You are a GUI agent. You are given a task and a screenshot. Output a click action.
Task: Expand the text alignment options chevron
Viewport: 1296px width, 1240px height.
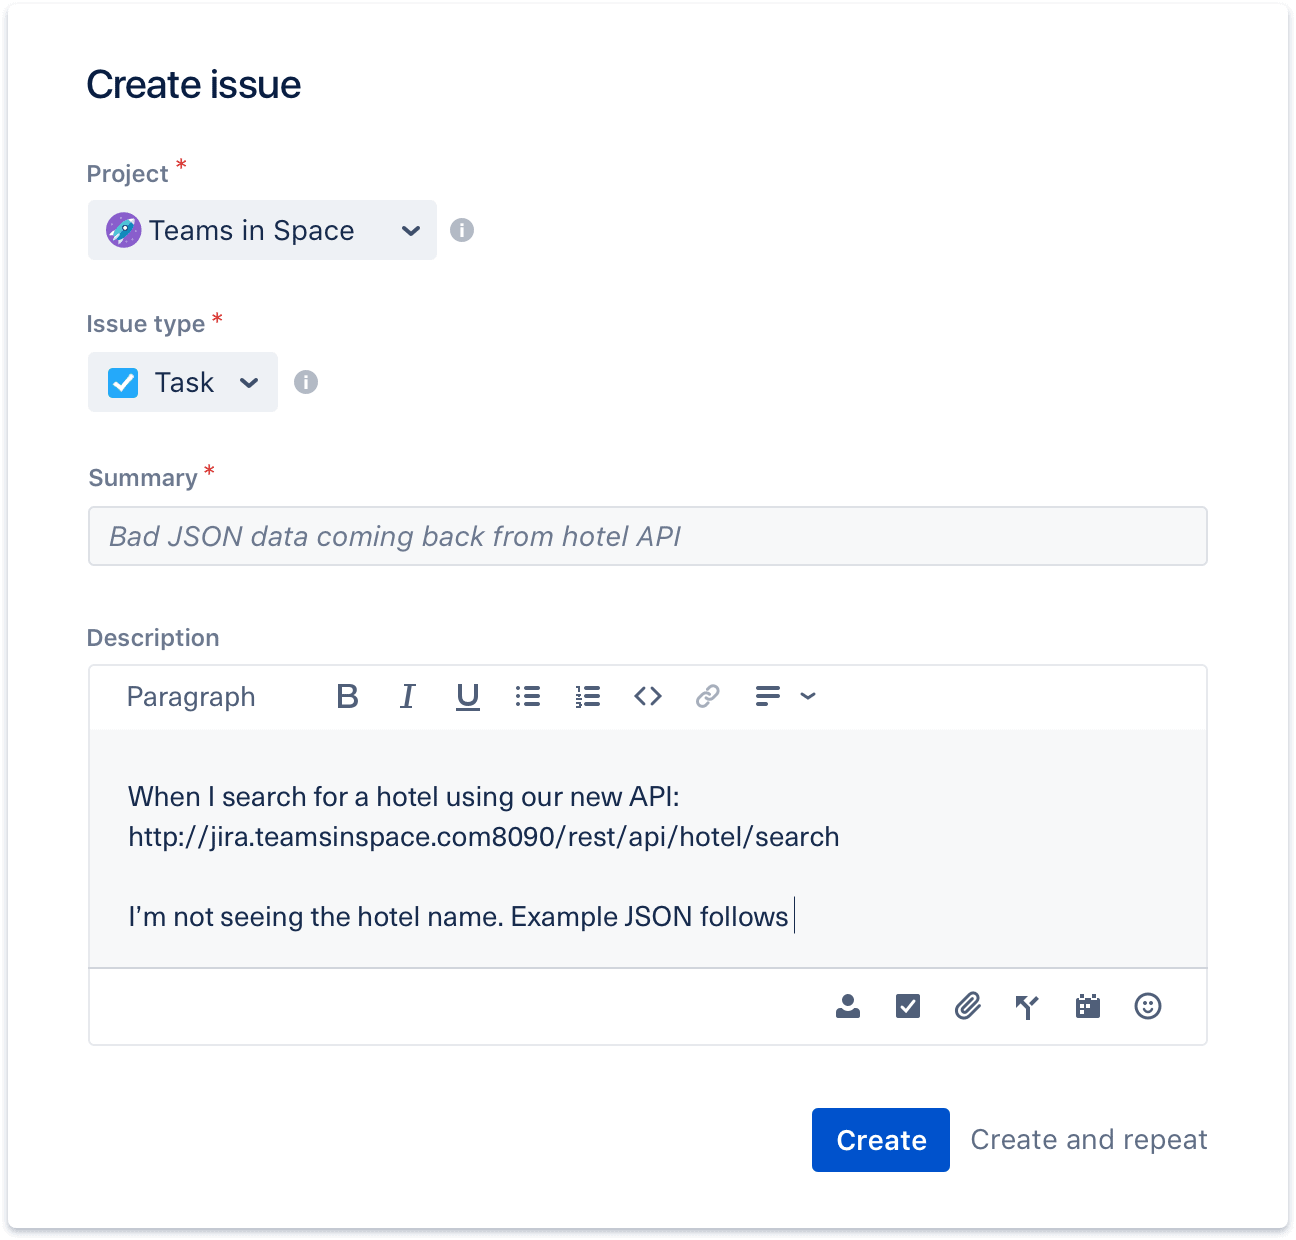[x=808, y=696]
